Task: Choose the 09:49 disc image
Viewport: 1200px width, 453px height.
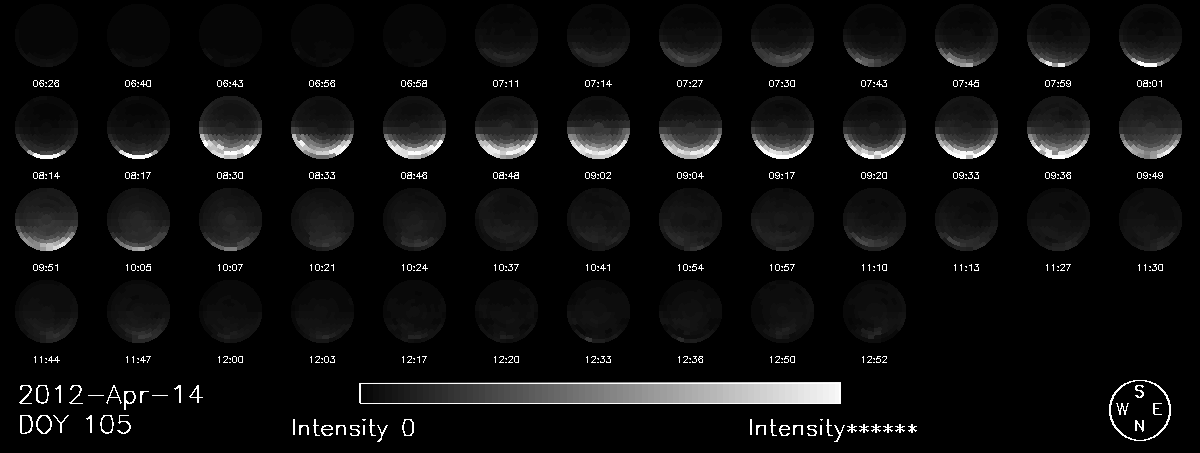Action: (1151, 129)
